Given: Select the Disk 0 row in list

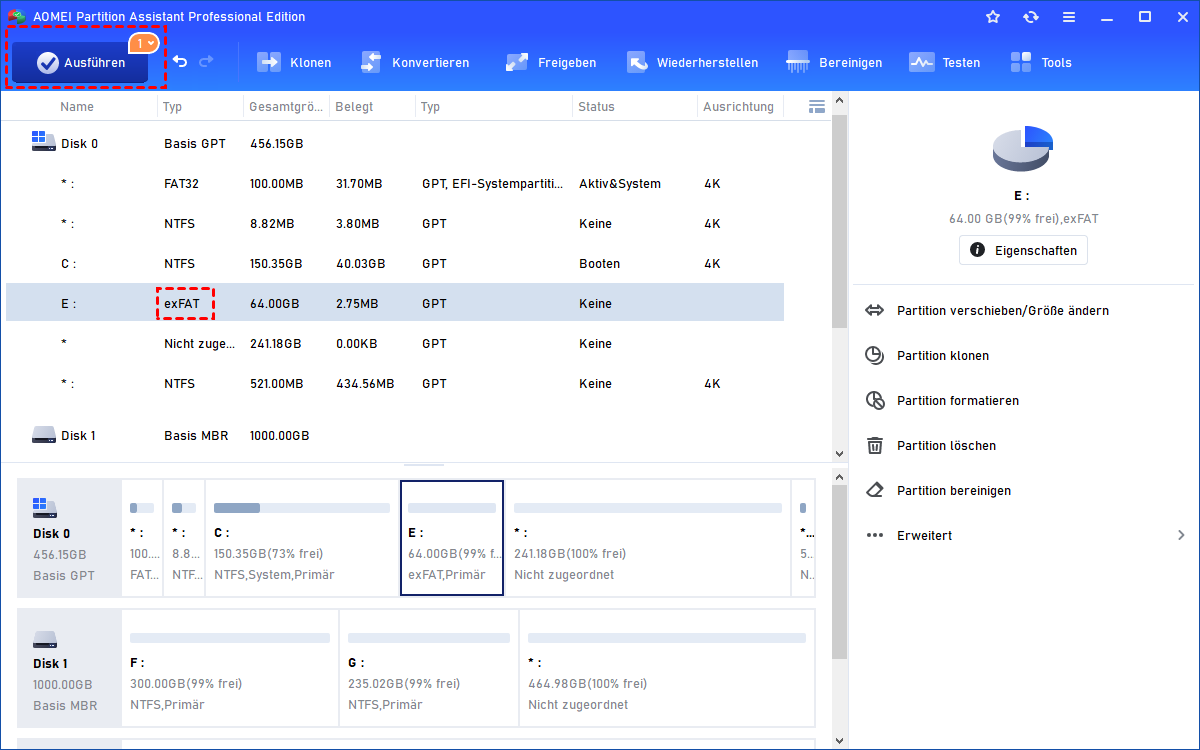Looking at the screenshot, I should [395, 144].
